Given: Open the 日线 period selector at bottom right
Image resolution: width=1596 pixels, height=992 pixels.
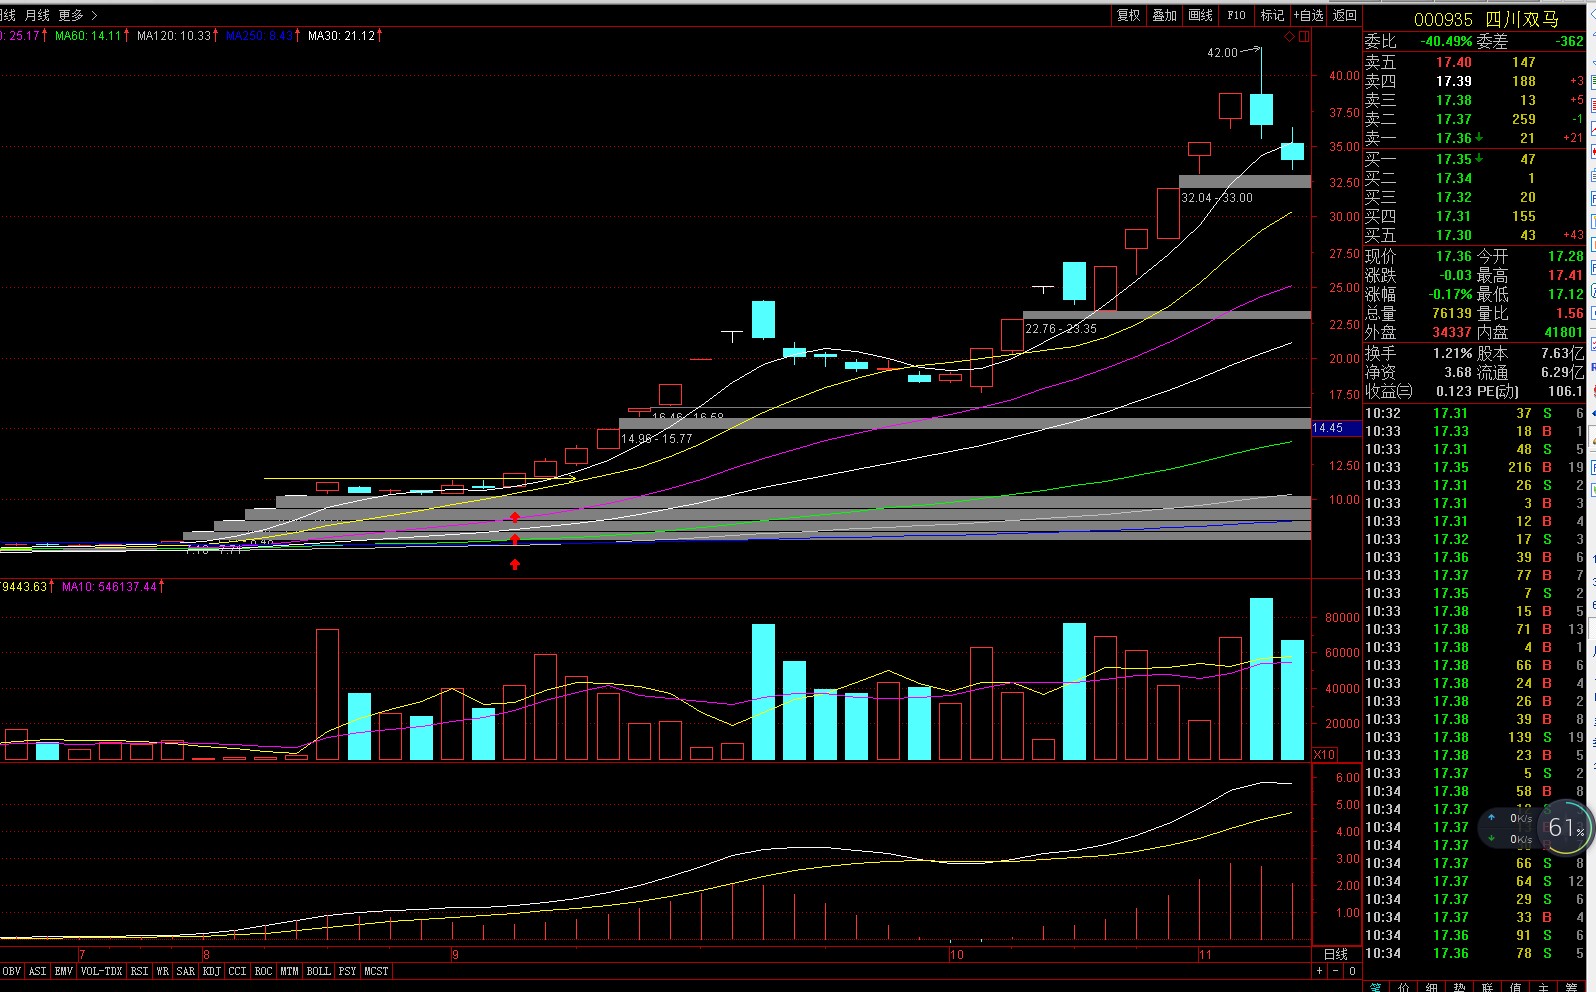Looking at the screenshot, I should coord(1336,954).
